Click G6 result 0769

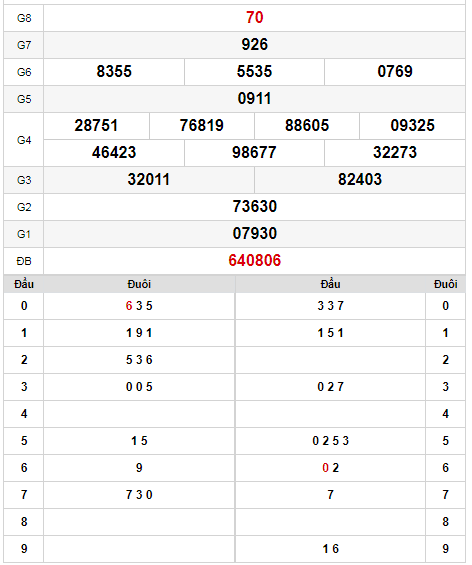click(x=395, y=71)
